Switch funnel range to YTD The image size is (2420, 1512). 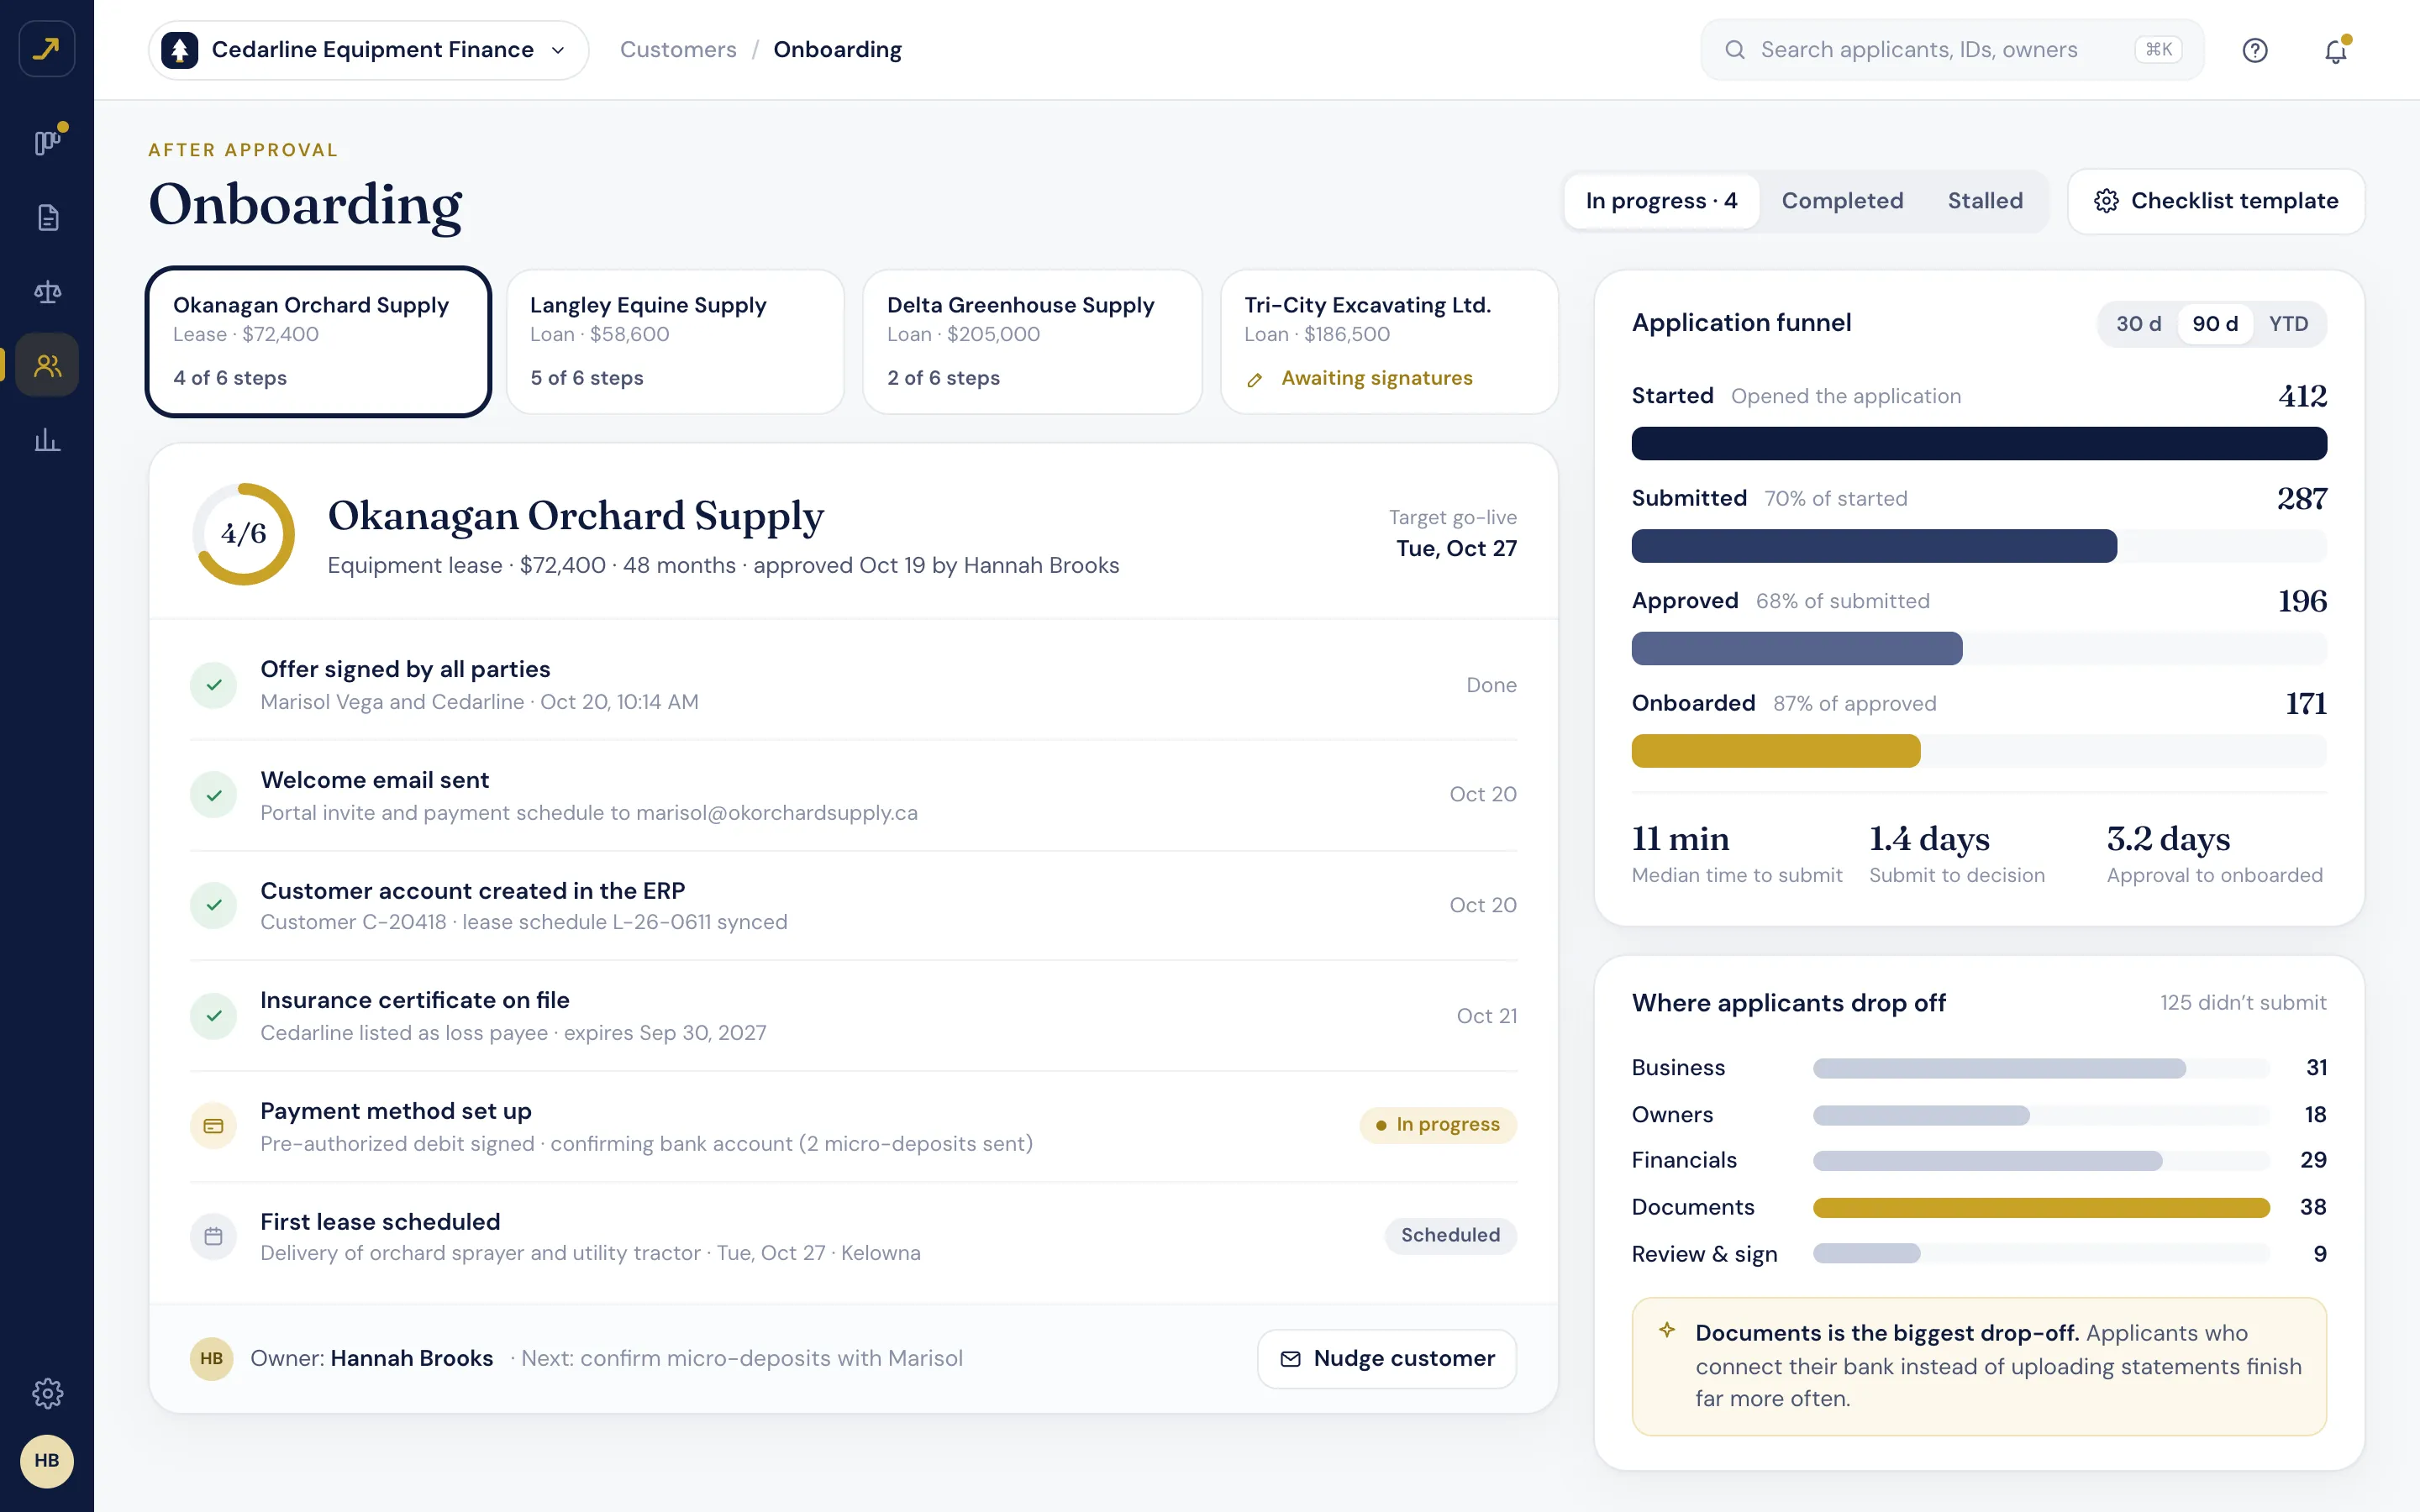(2288, 324)
